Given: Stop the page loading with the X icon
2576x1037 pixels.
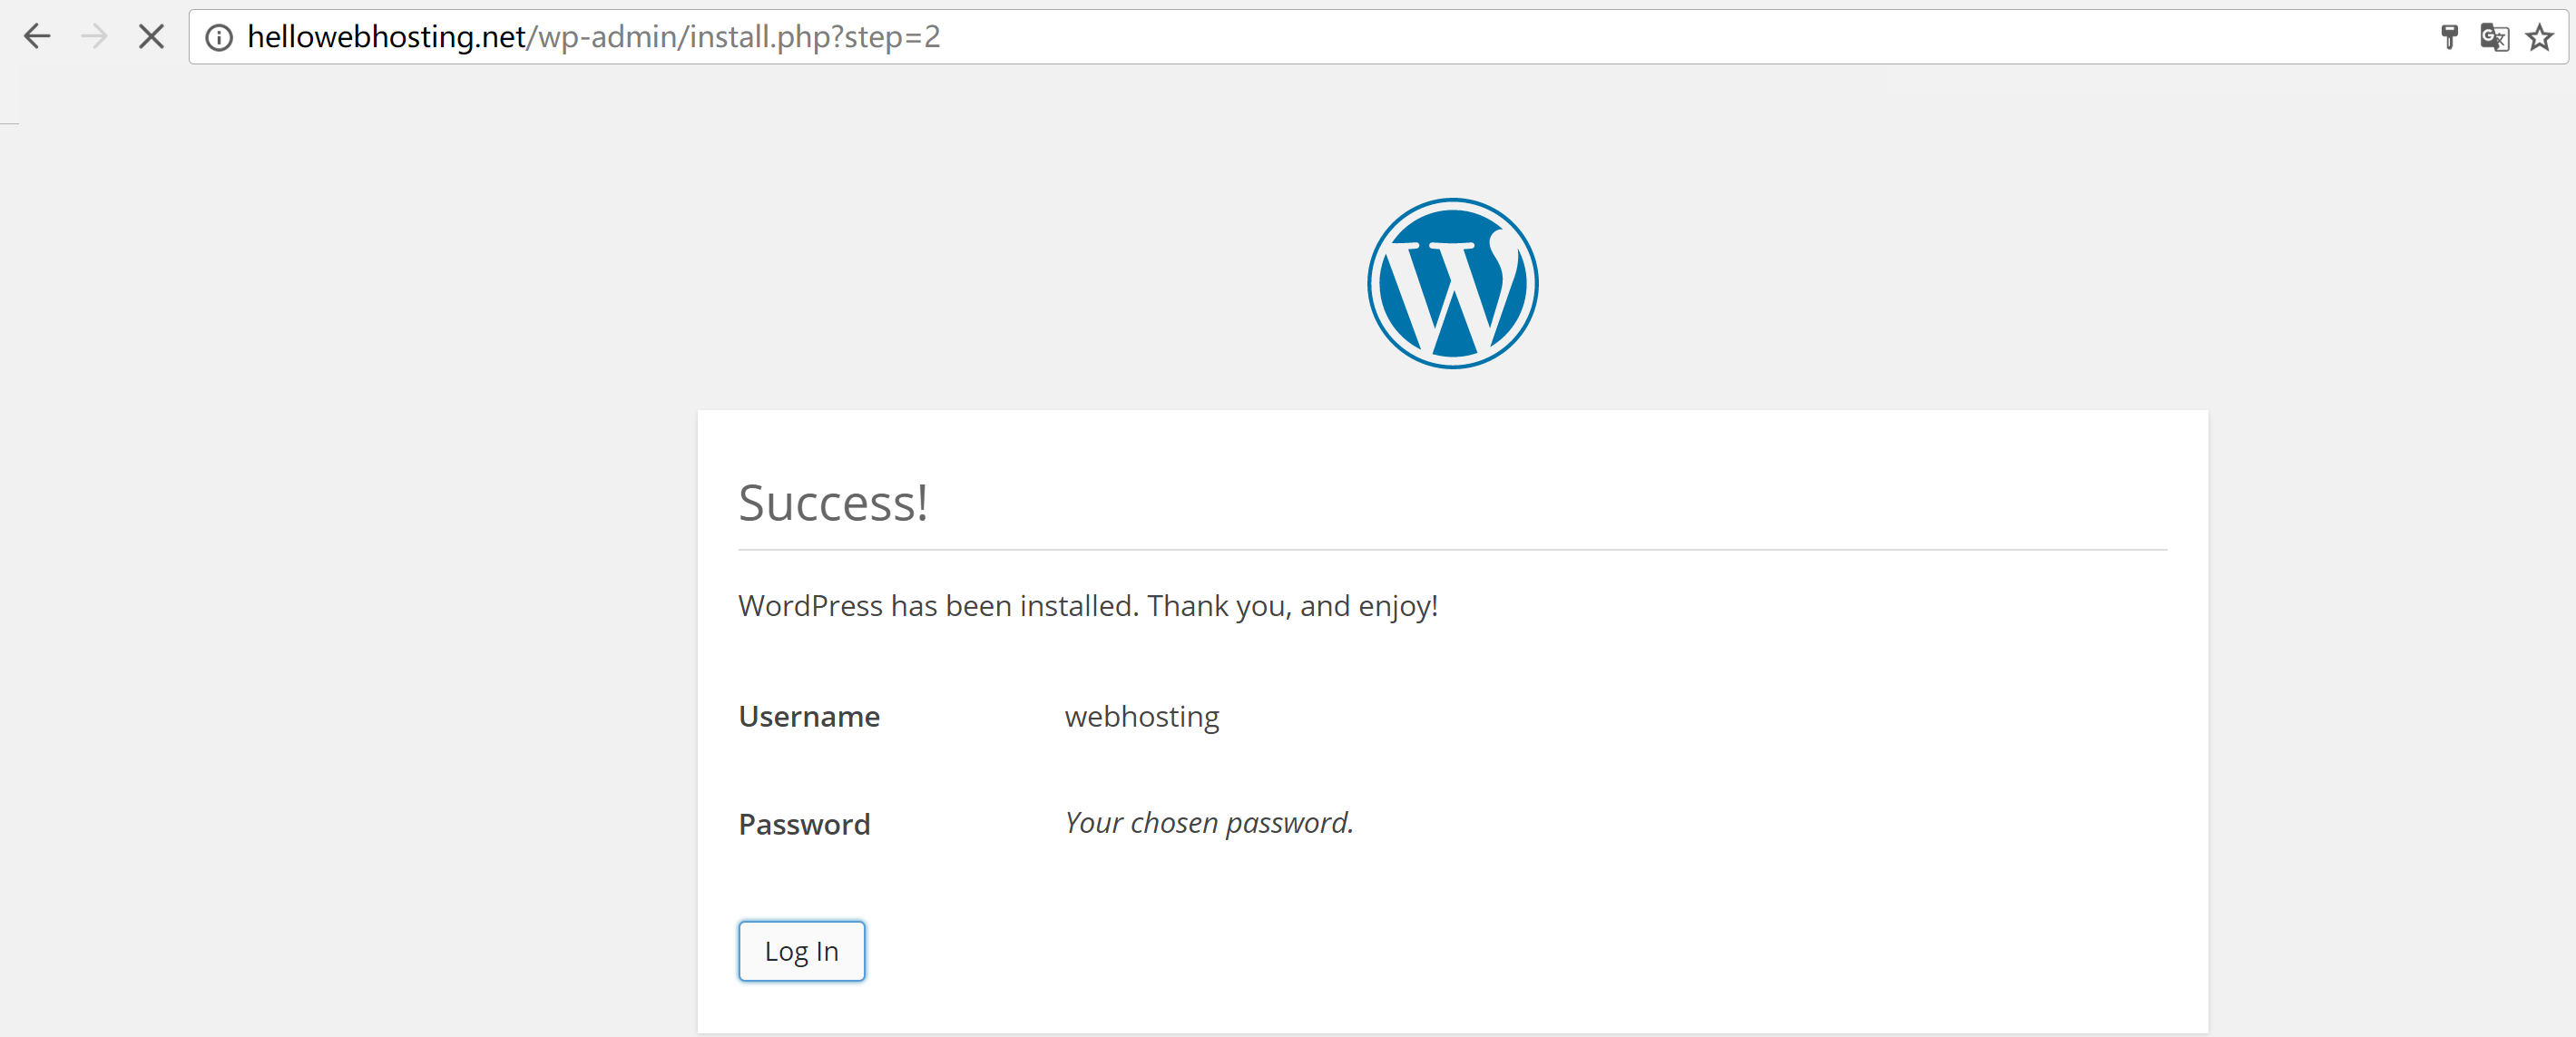Looking at the screenshot, I should point(151,37).
